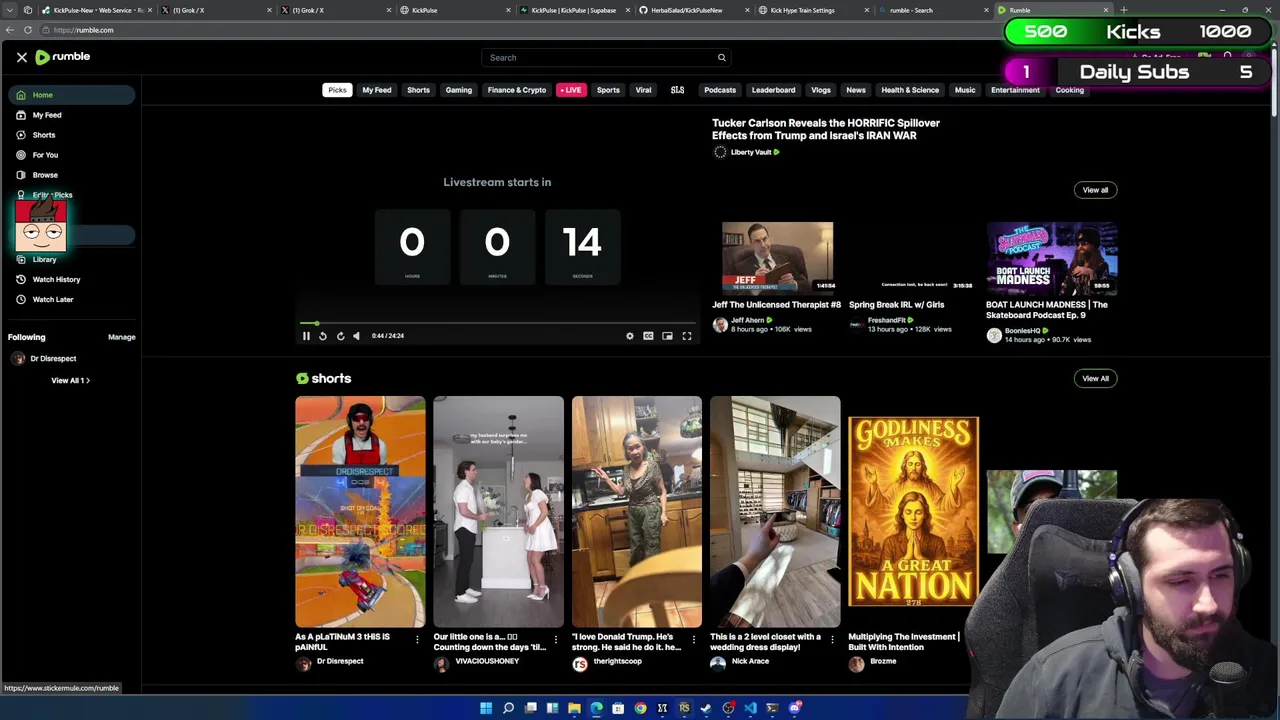Open the Rumble logo home link
The width and height of the screenshot is (1280, 720).
[x=63, y=57]
